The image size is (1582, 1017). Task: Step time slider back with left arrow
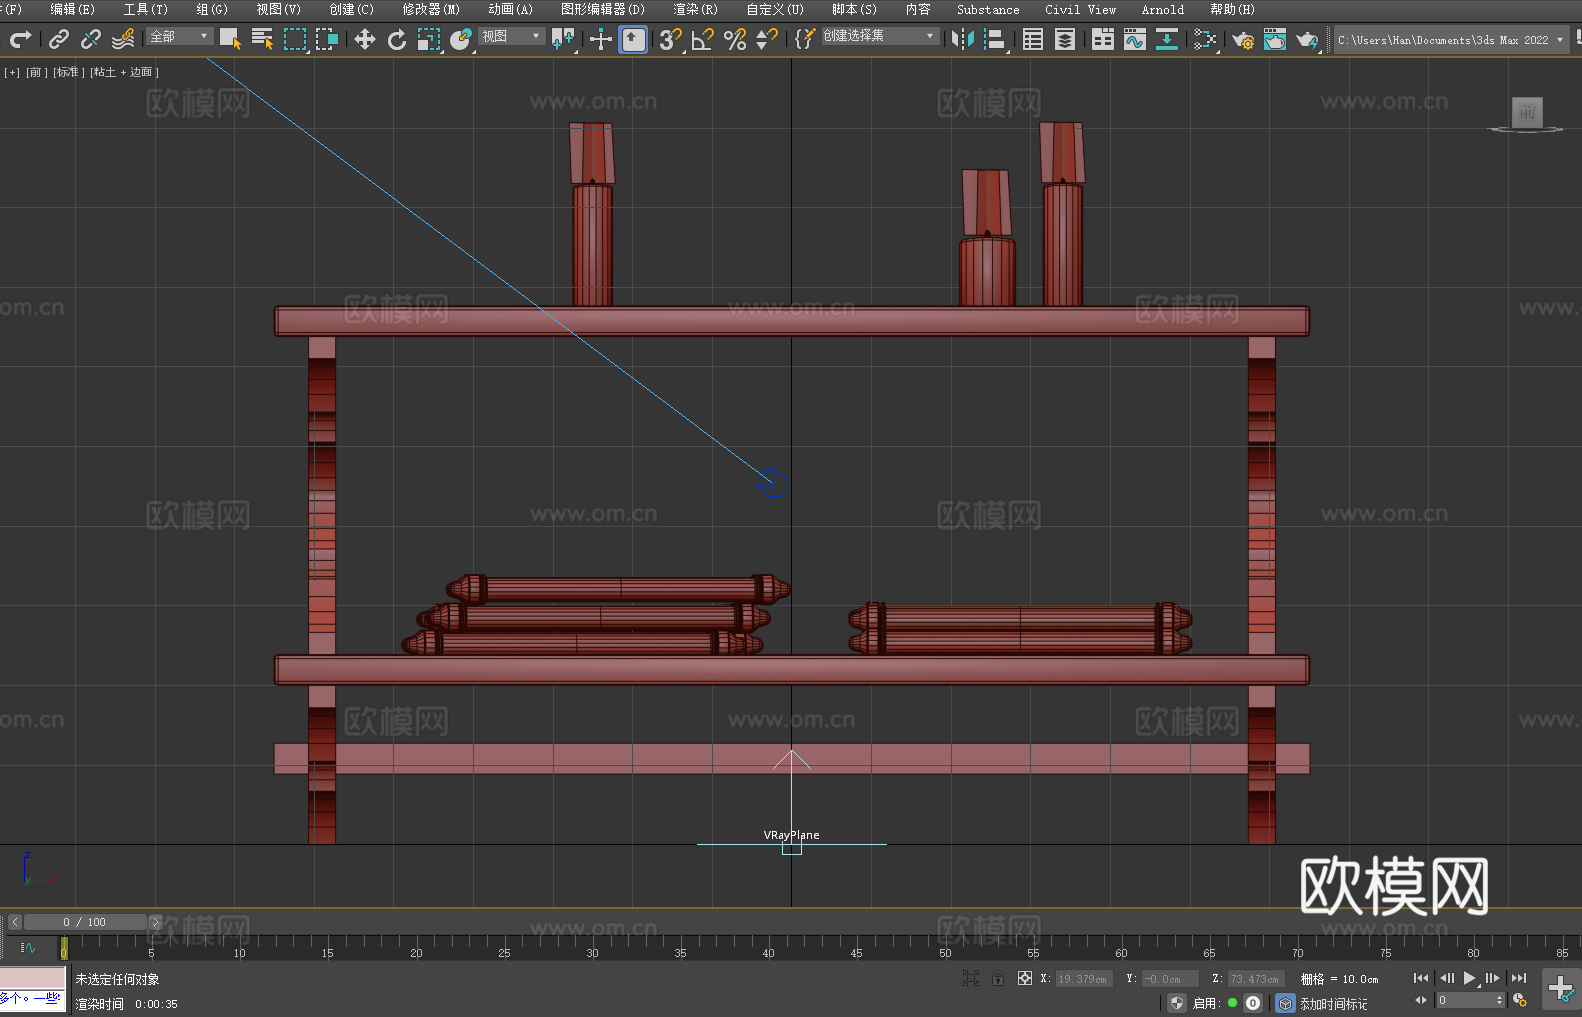(x=14, y=922)
